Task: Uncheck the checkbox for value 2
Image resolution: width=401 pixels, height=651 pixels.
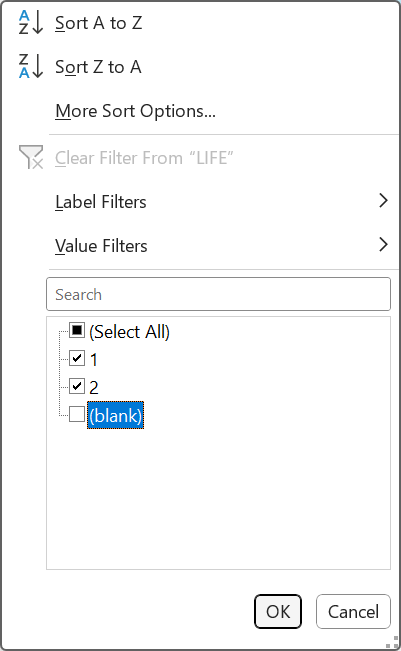Action: [77, 386]
